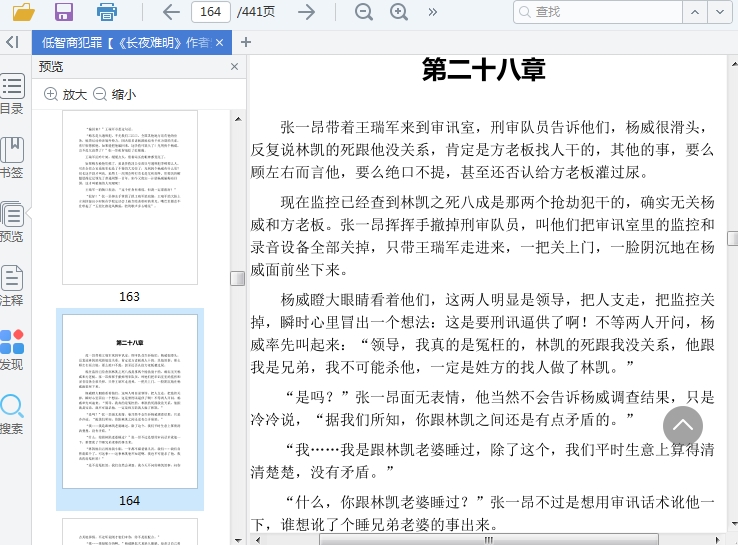The width and height of the screenshot is (738, 545).
Task: Click the thumbnail panel scroll up arrow
Action: (238, 119)
